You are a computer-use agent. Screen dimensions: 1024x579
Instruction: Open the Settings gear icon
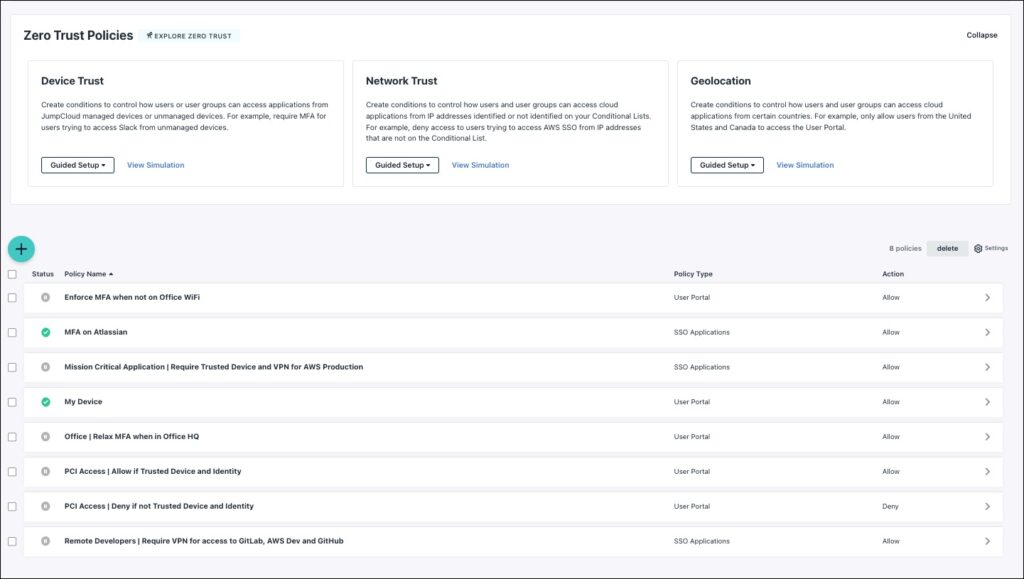pyautogui.click(x=978, y=248)
